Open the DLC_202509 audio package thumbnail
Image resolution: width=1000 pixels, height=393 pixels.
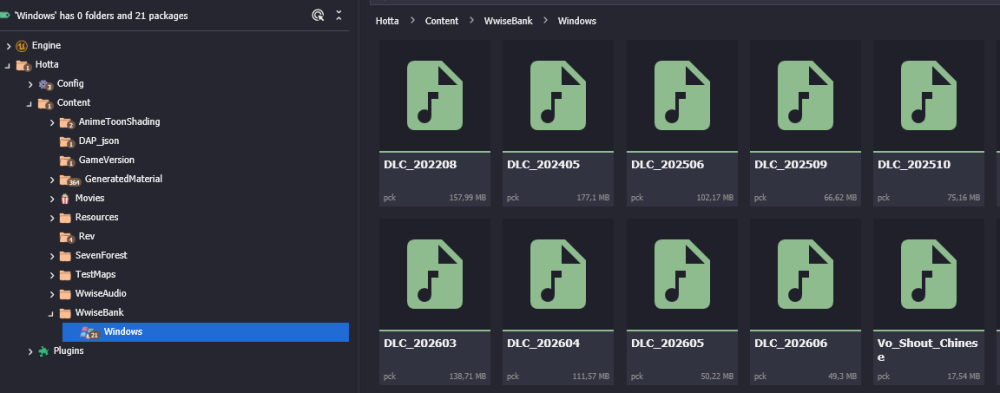point(805,96)
